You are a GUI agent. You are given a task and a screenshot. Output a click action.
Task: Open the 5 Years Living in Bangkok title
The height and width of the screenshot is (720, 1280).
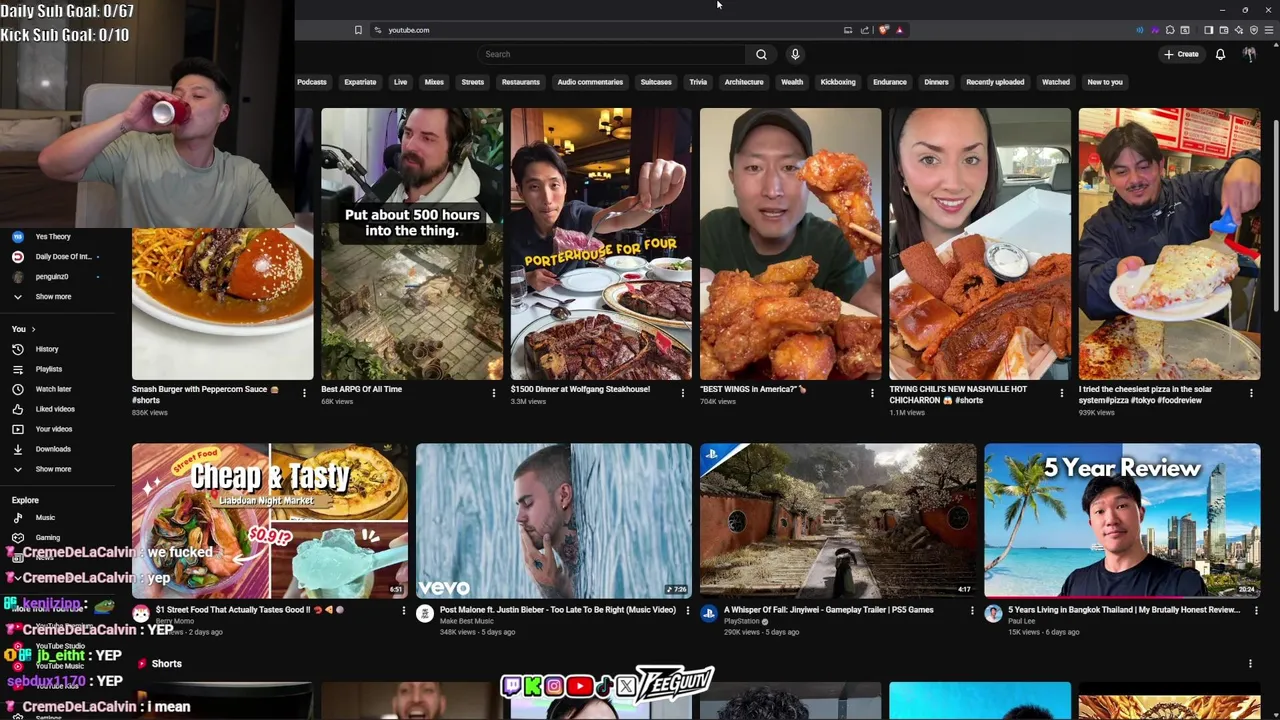[x=1123, y=609]
